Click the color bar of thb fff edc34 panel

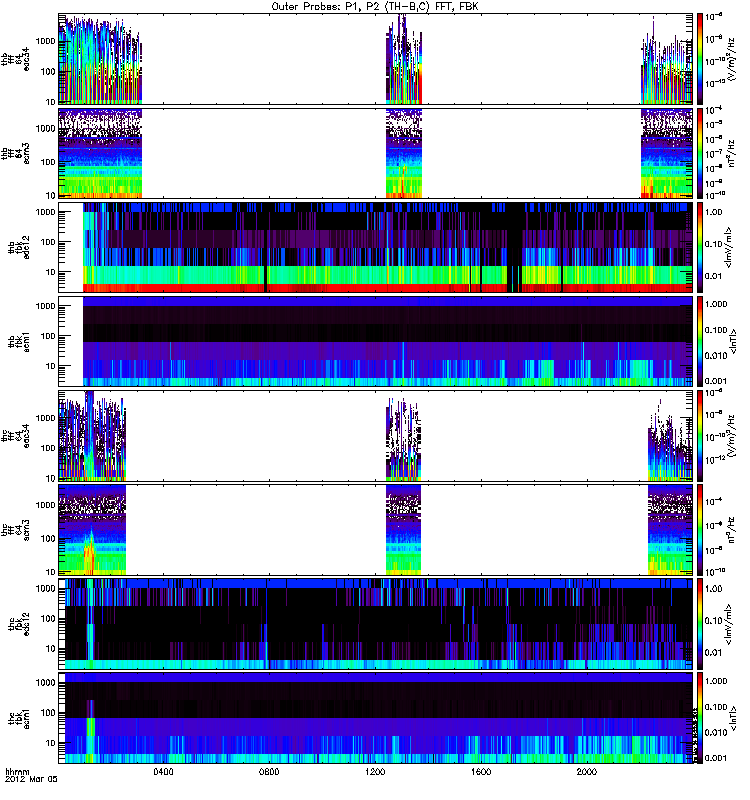[700, 59]
